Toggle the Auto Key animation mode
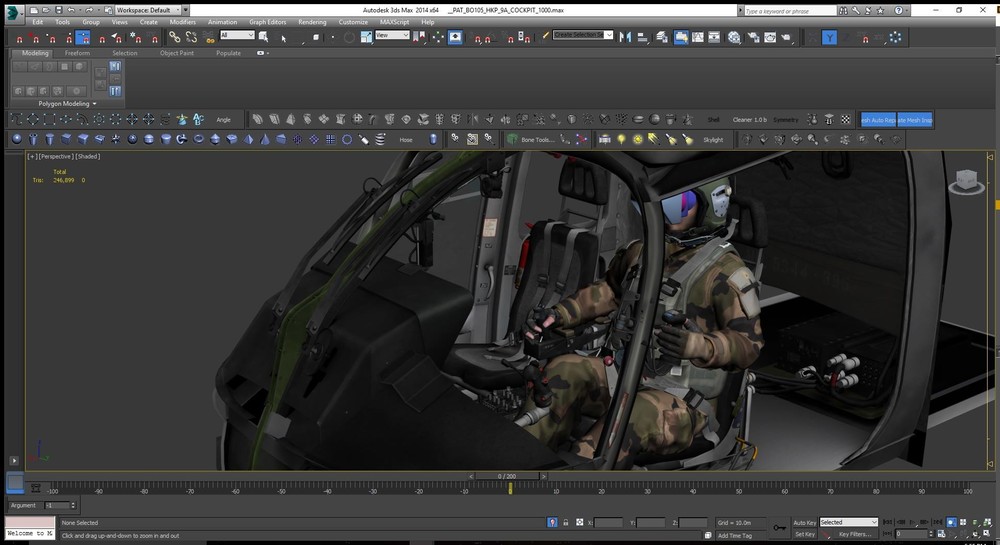The width and height of the screenshot is (1000, 545). (x=804, y=522)
